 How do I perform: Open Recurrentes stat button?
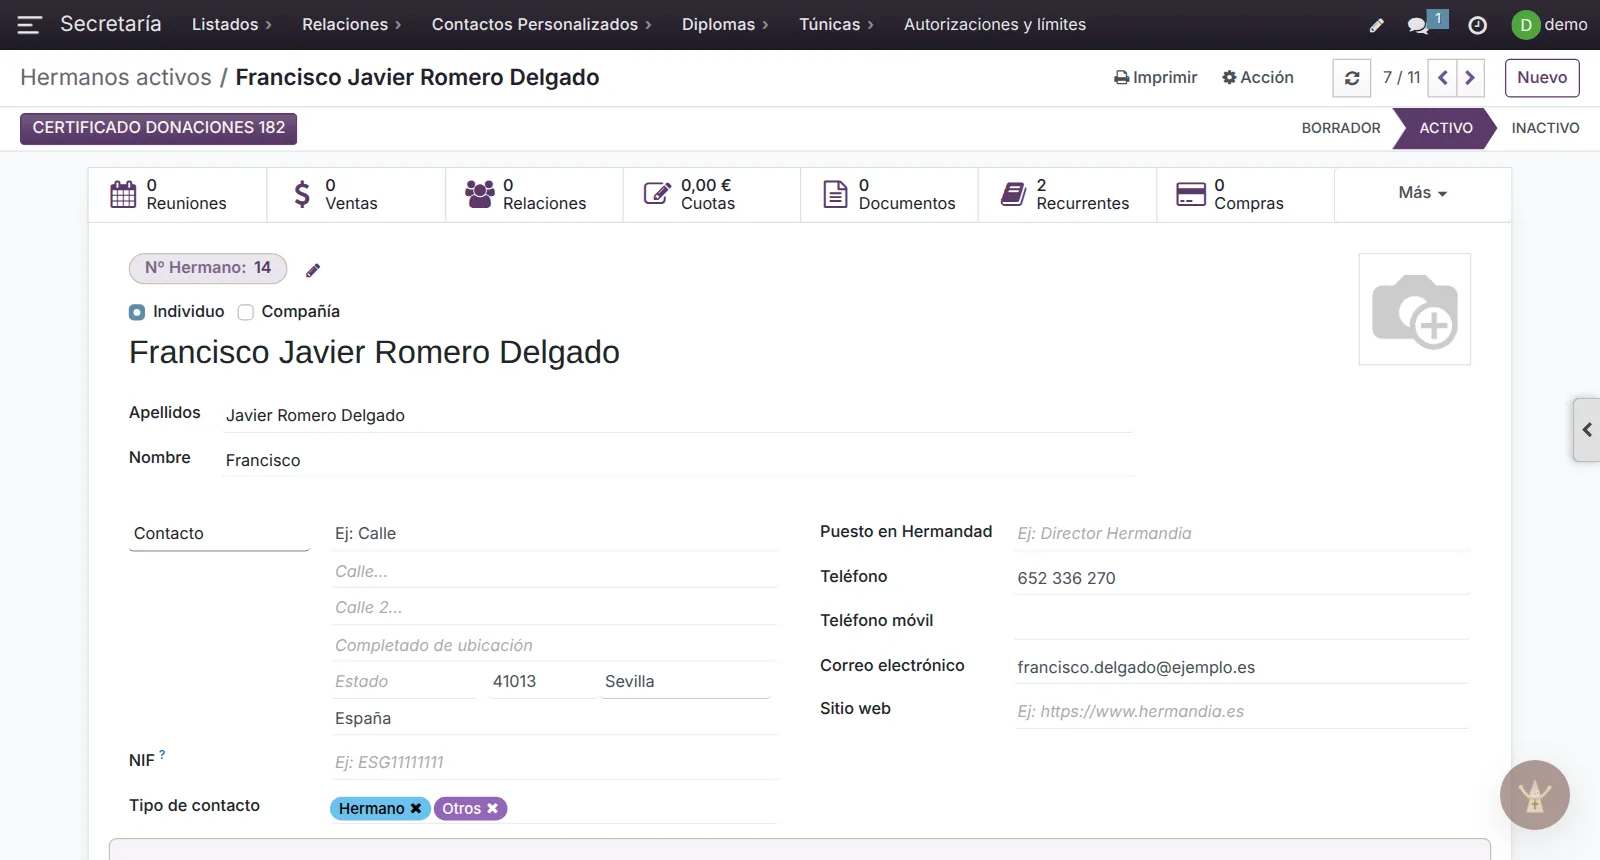click(x=1067, y=194)
